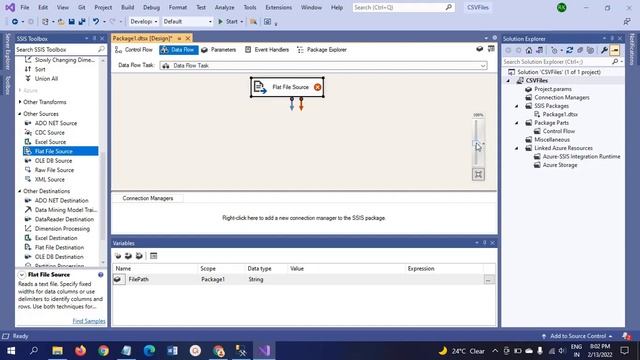The height and width of the screenshot is (360, 640).
Task: Select the Sort transform
Action: click(40, 69)
